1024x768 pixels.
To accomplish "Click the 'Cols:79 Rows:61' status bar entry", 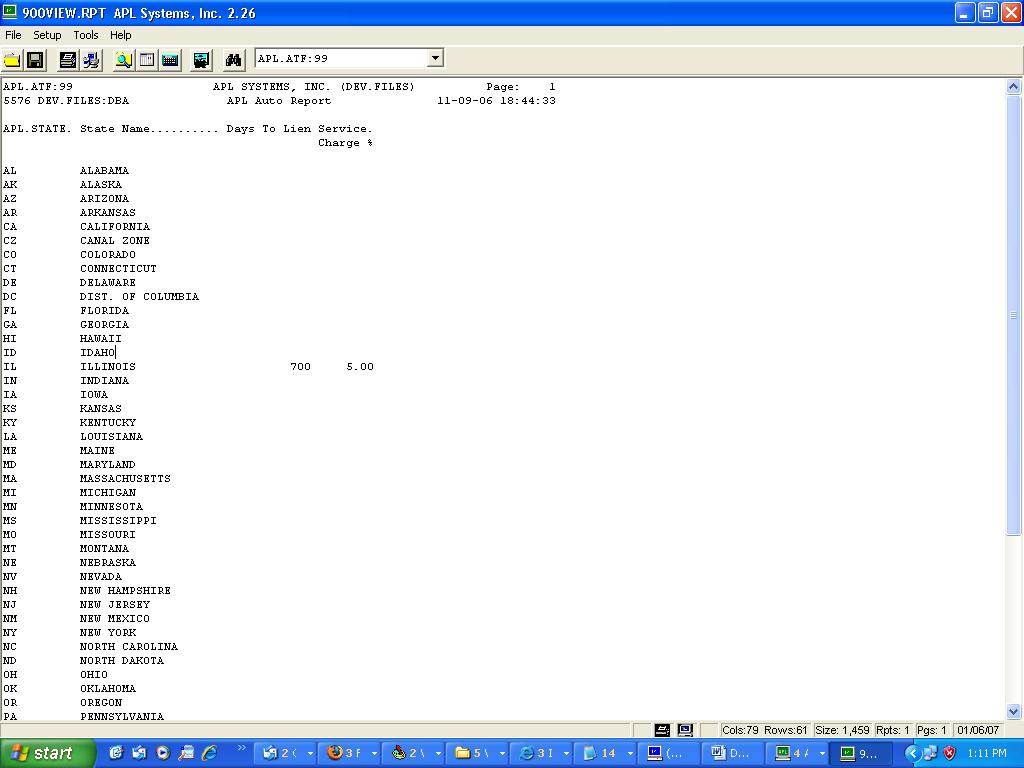I will point(764,730).
